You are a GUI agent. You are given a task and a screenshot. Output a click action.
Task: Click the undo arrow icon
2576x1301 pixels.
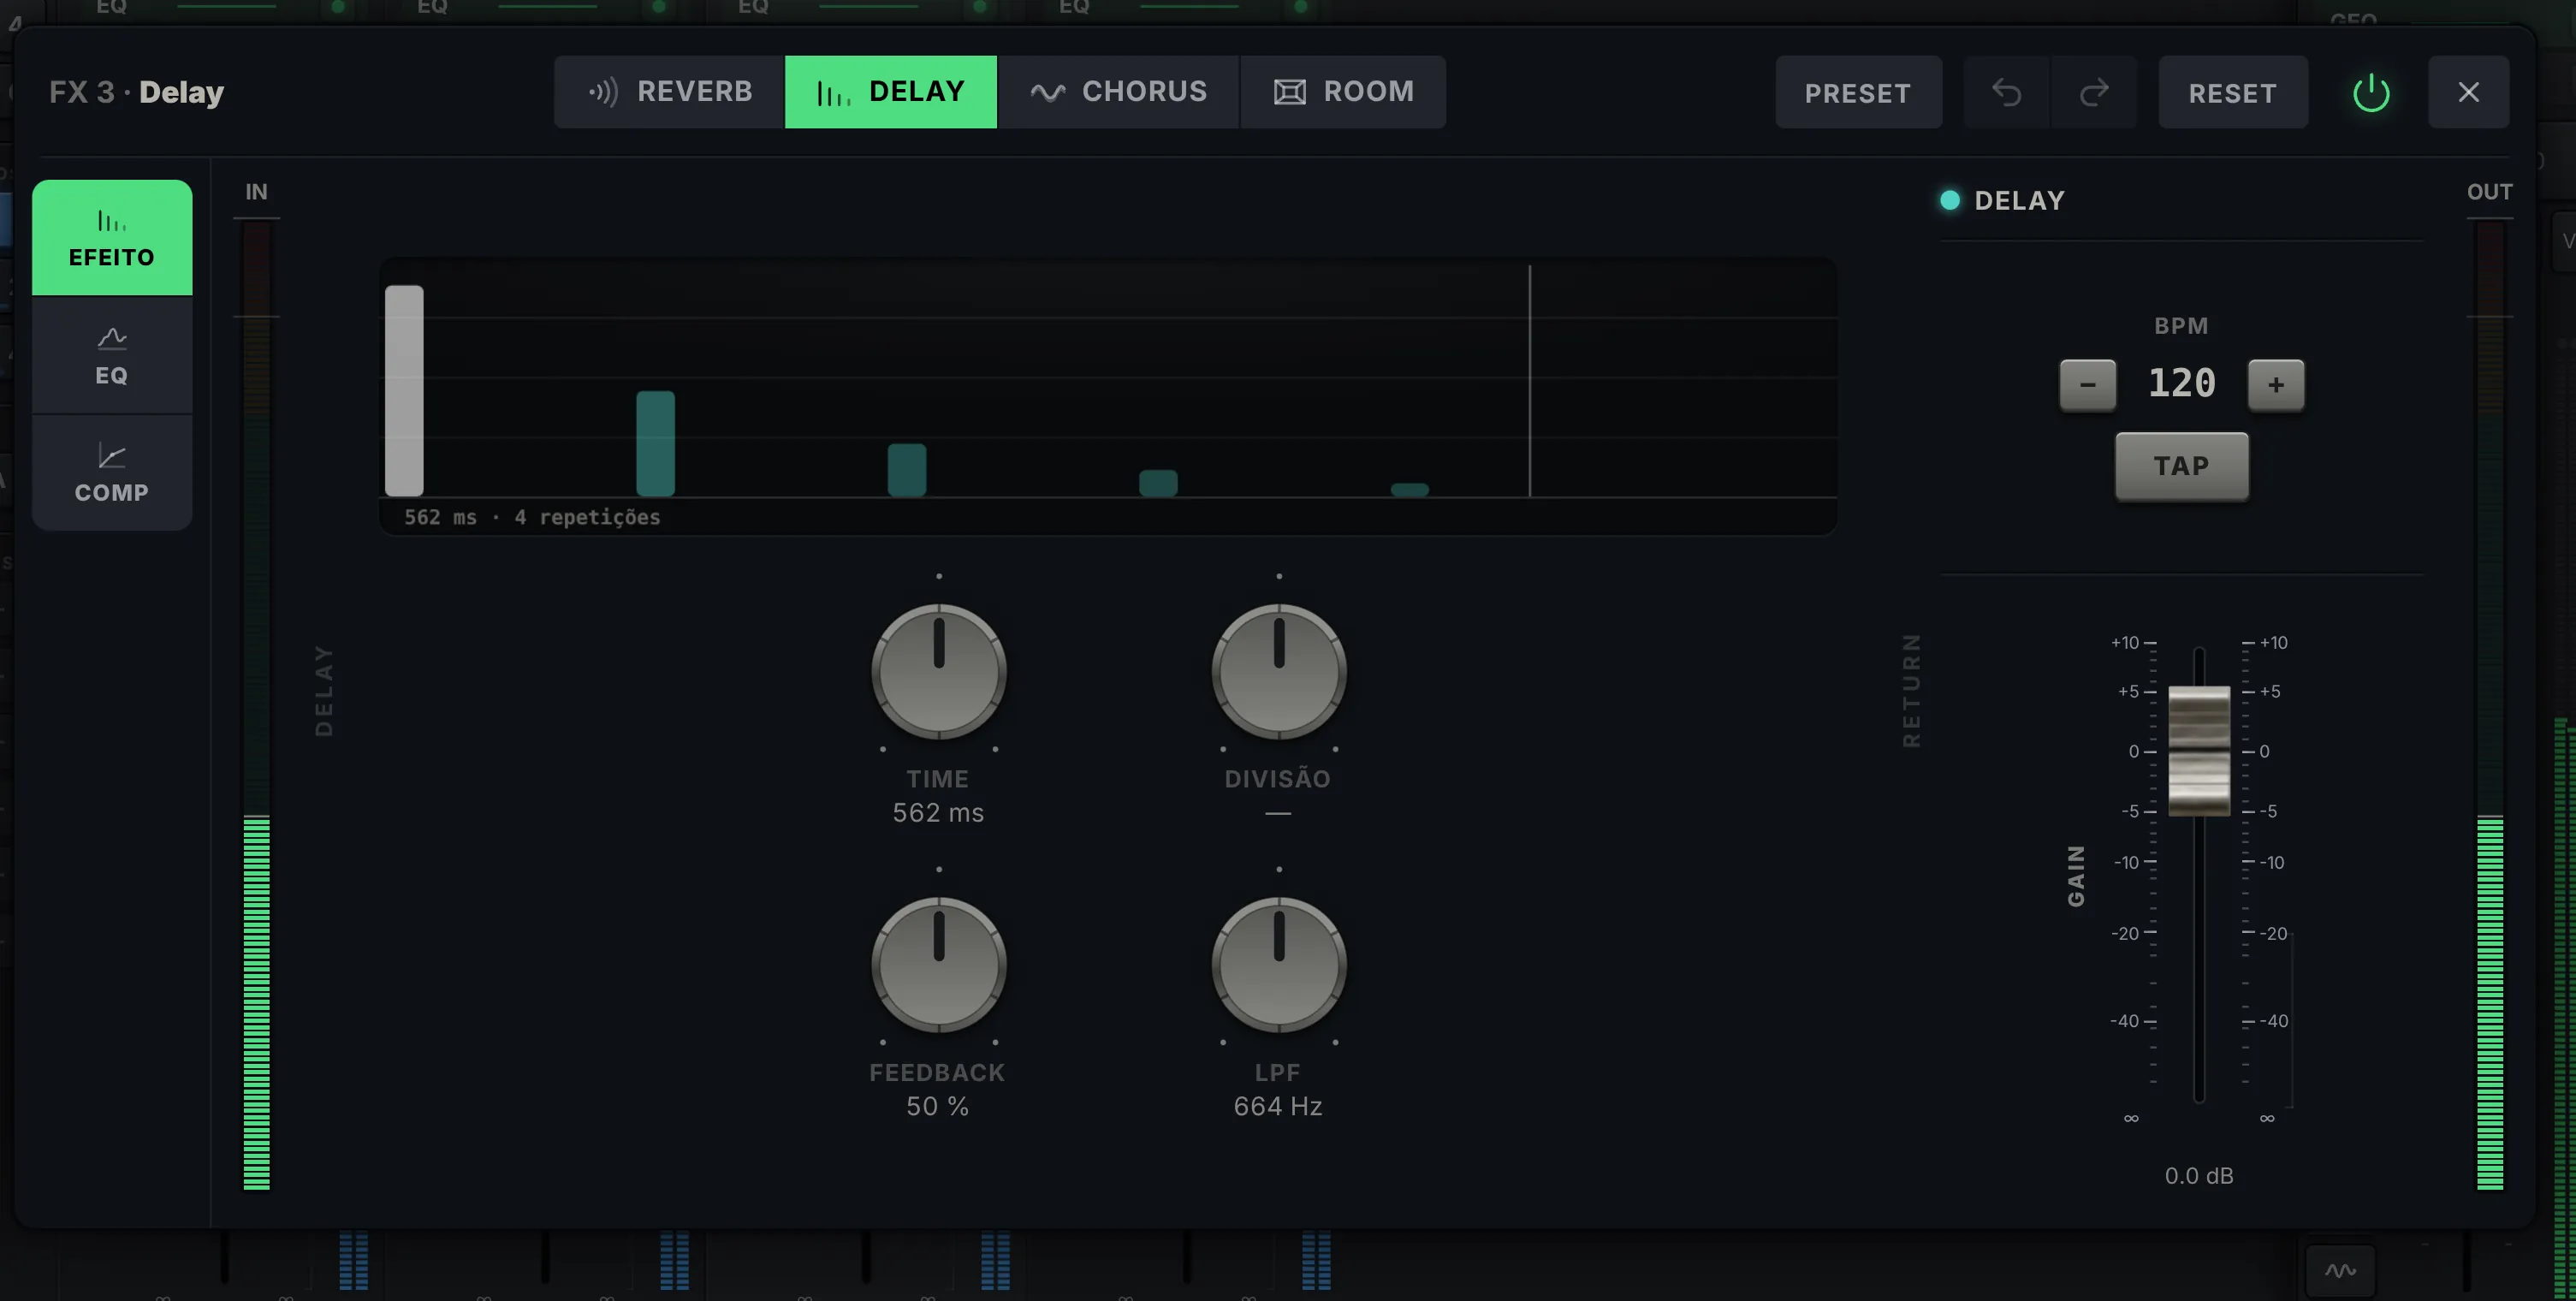(x=2006, y=92)
